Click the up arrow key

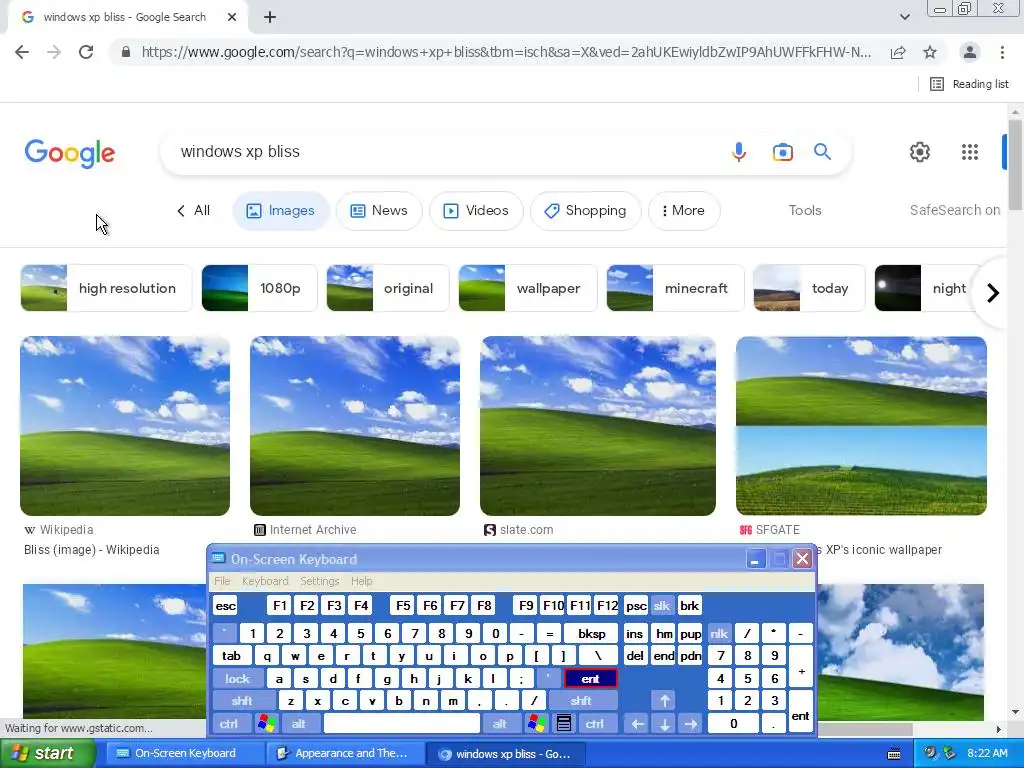(x=664, y=701)
